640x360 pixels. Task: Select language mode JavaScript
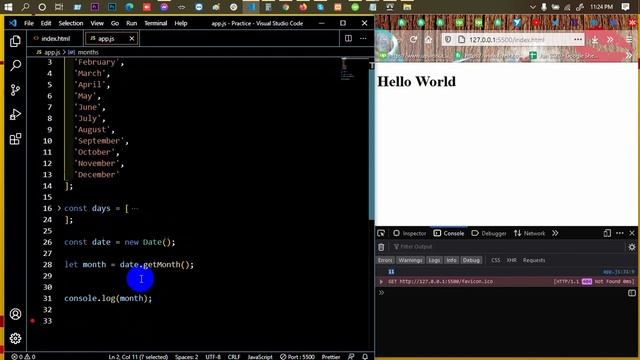pos(260,356)
